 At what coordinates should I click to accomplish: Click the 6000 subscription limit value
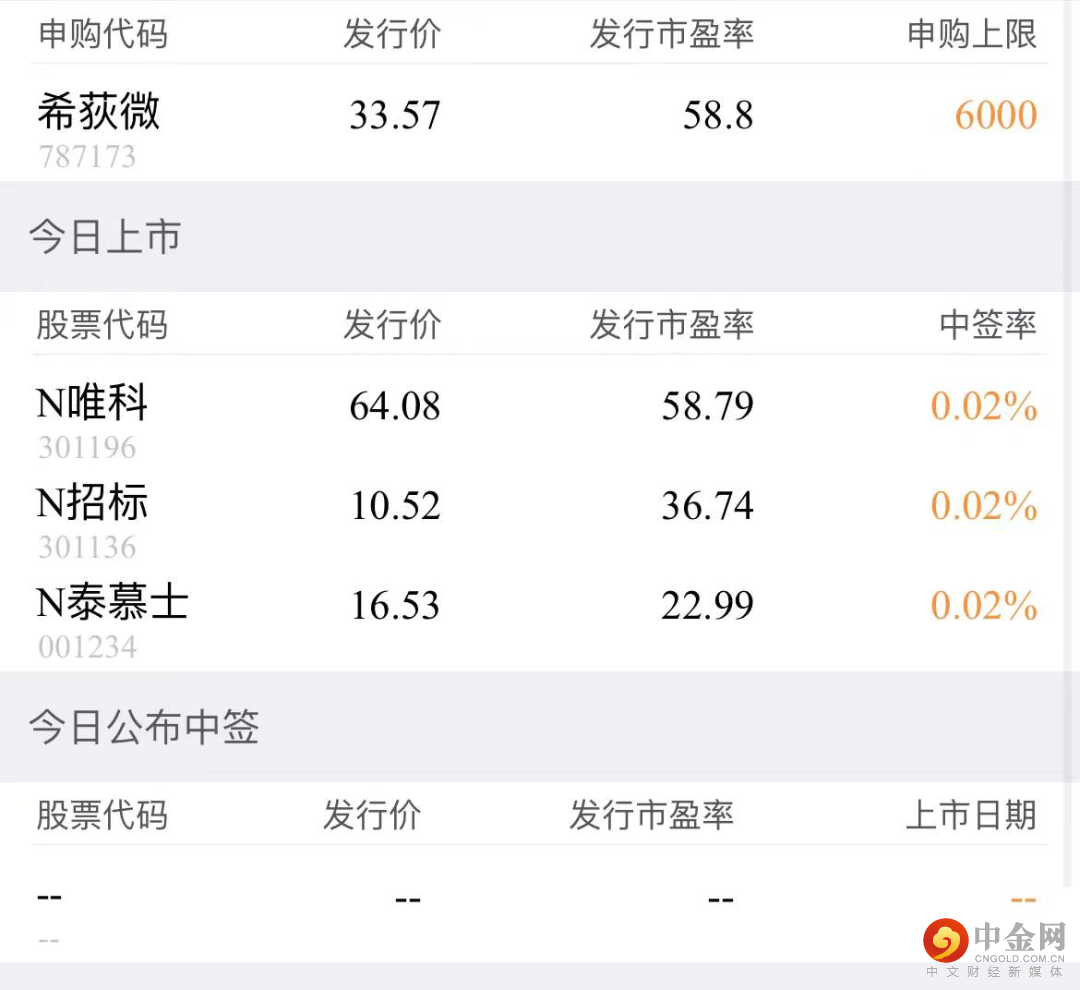tap(995, 116)
